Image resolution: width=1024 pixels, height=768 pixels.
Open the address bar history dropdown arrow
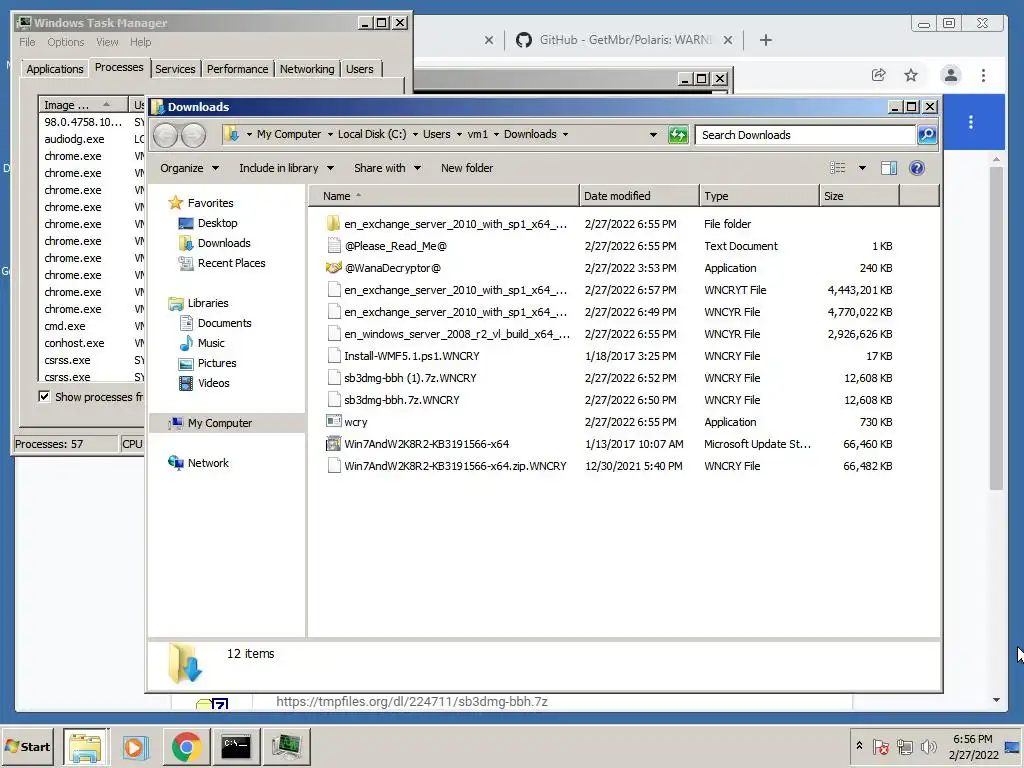point(653,135)
